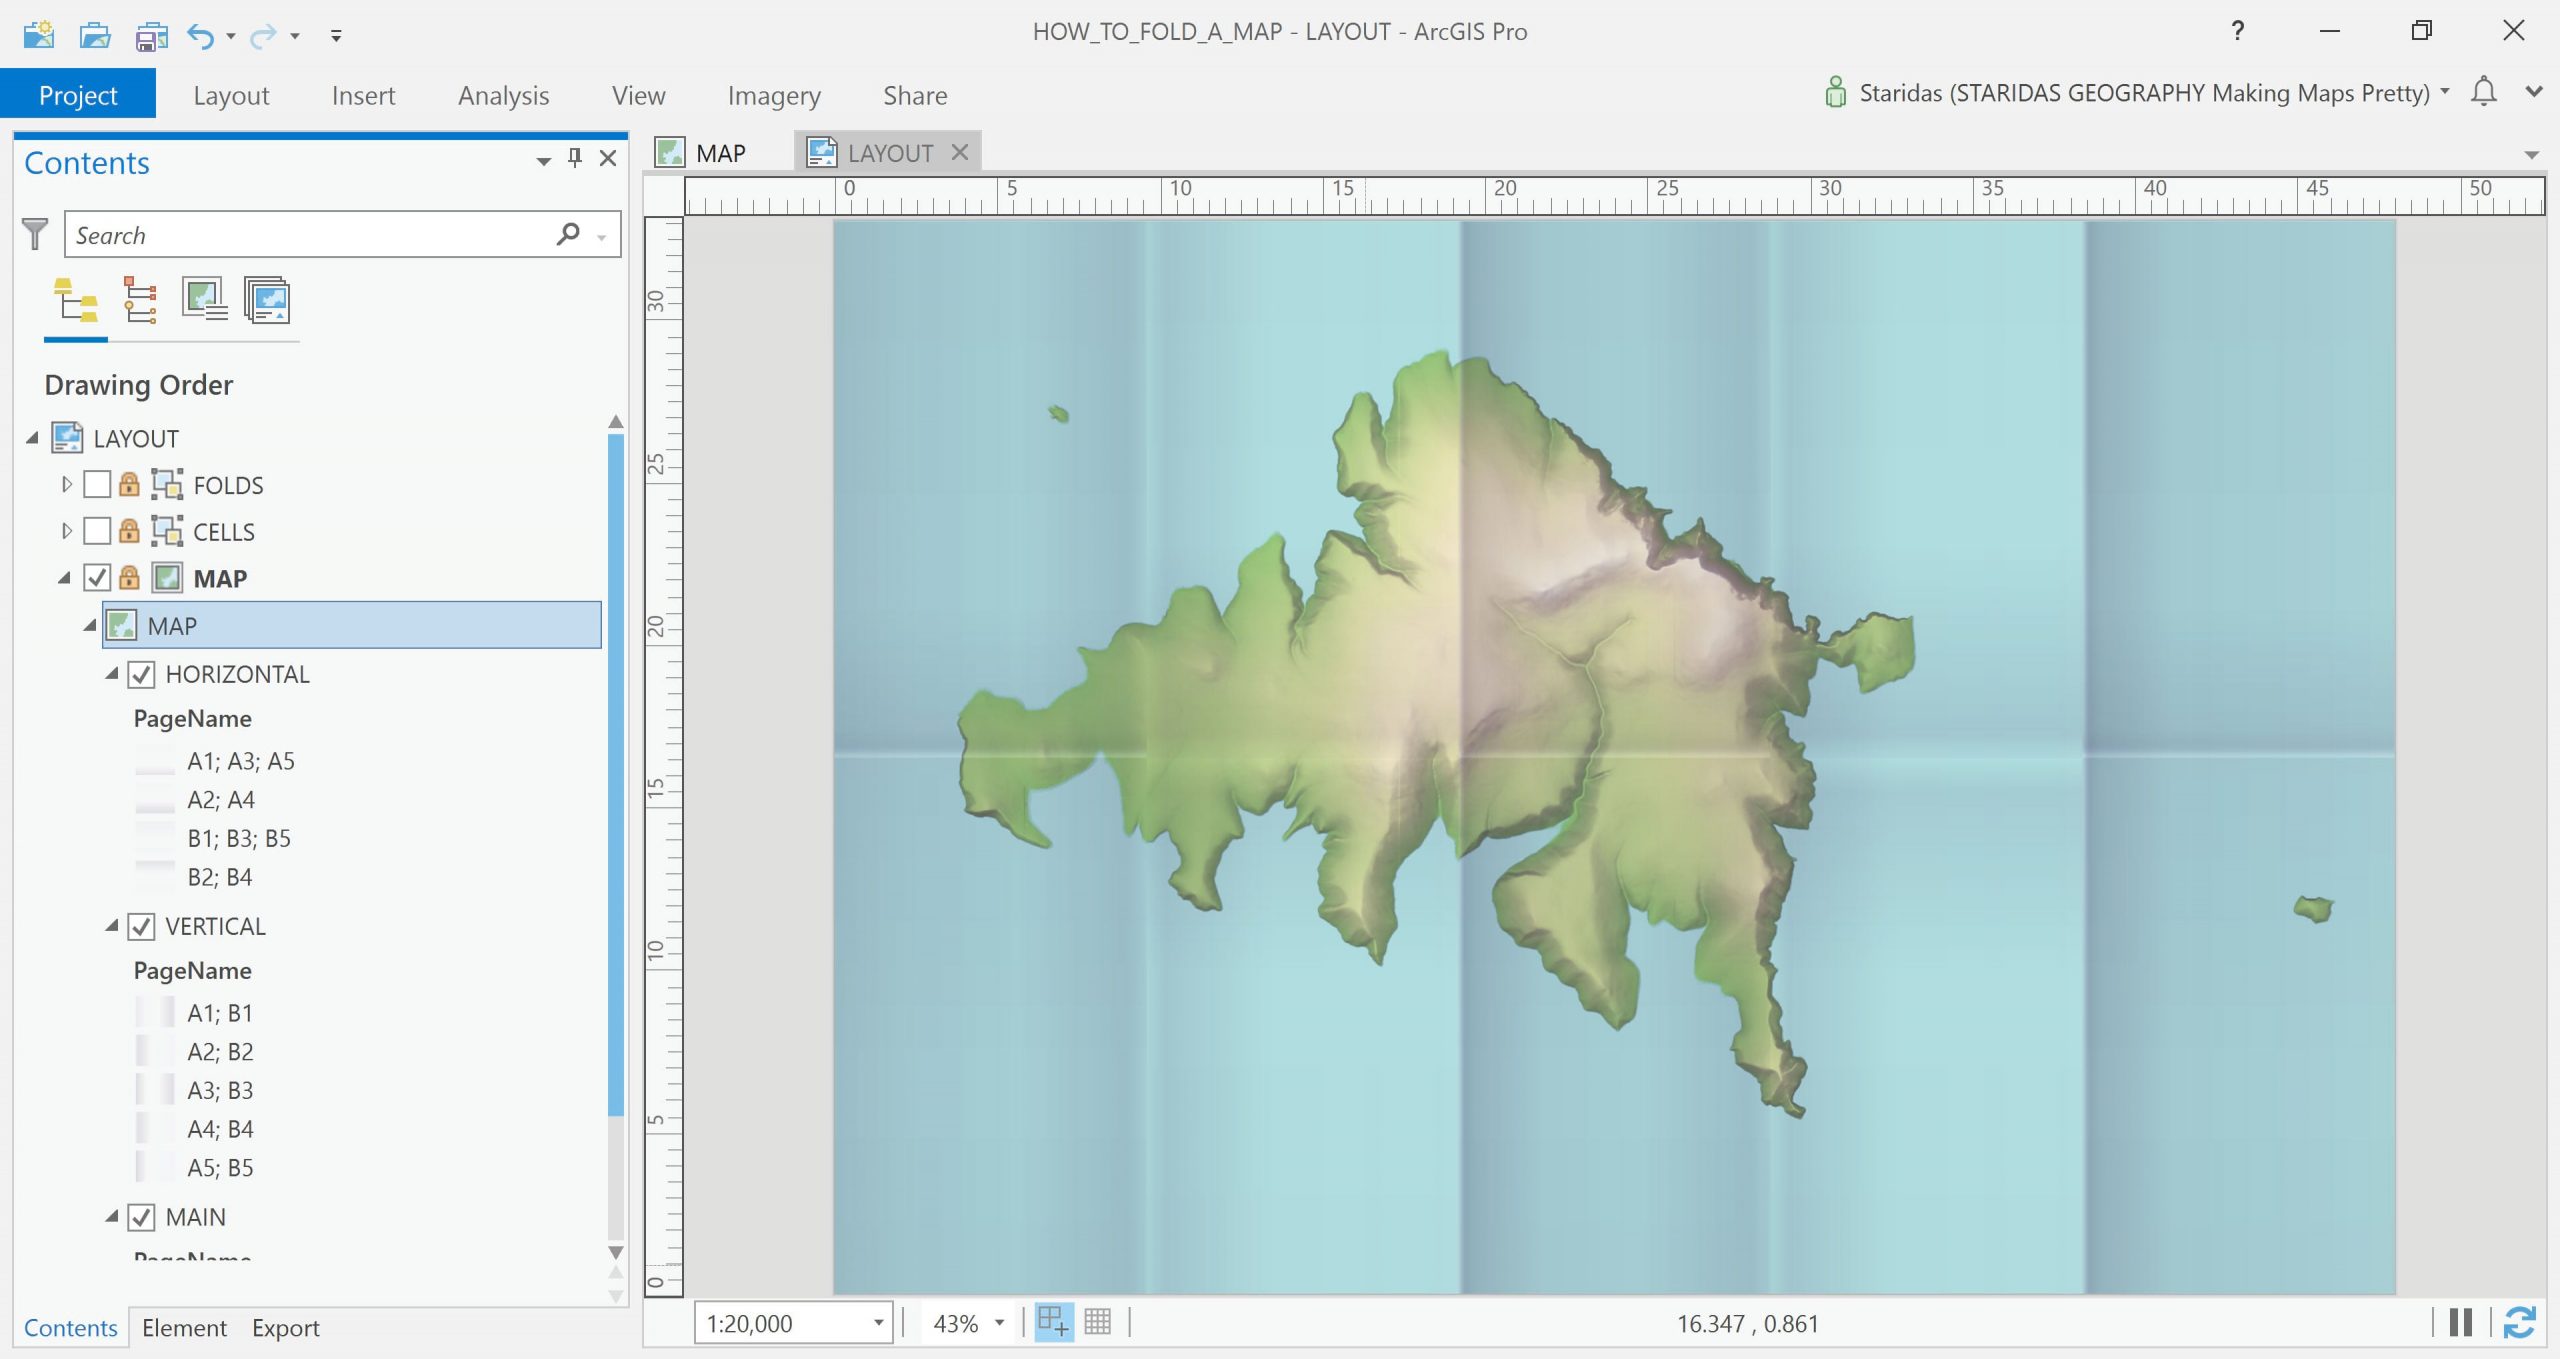This screenshot has height=1359, width=2560.
Task: Click the A1; A3; A5 legend swatch
Action: (x=155, y=761)
